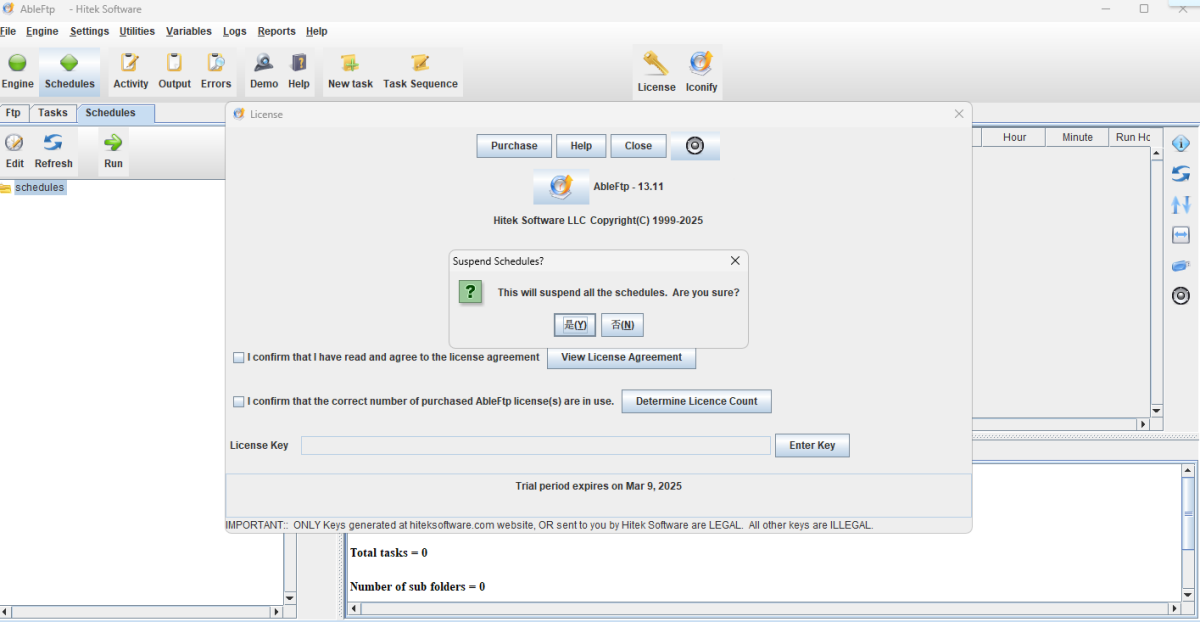Click the View License Agreement button
The image size is (1200, 622).
point(621,357)
